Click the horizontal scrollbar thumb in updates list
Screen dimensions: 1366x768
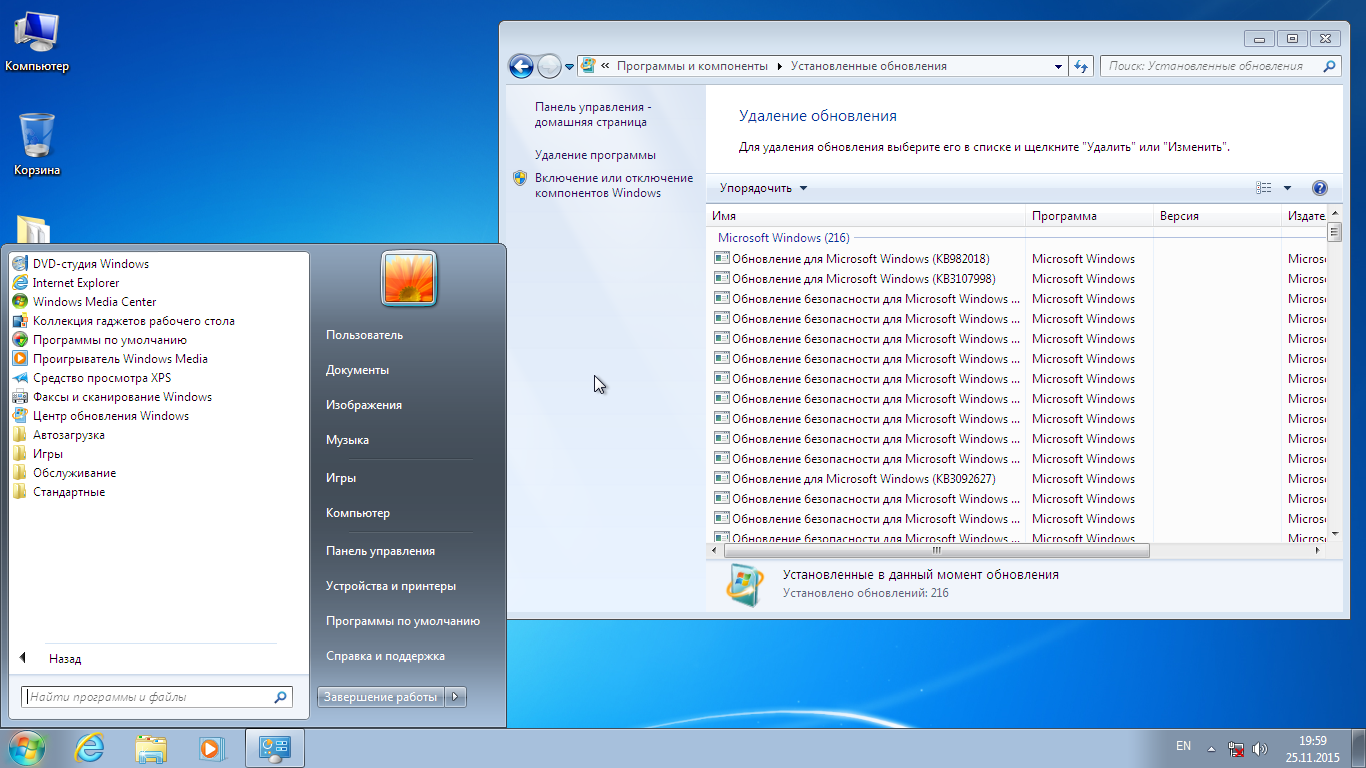(x=936, y=550)
